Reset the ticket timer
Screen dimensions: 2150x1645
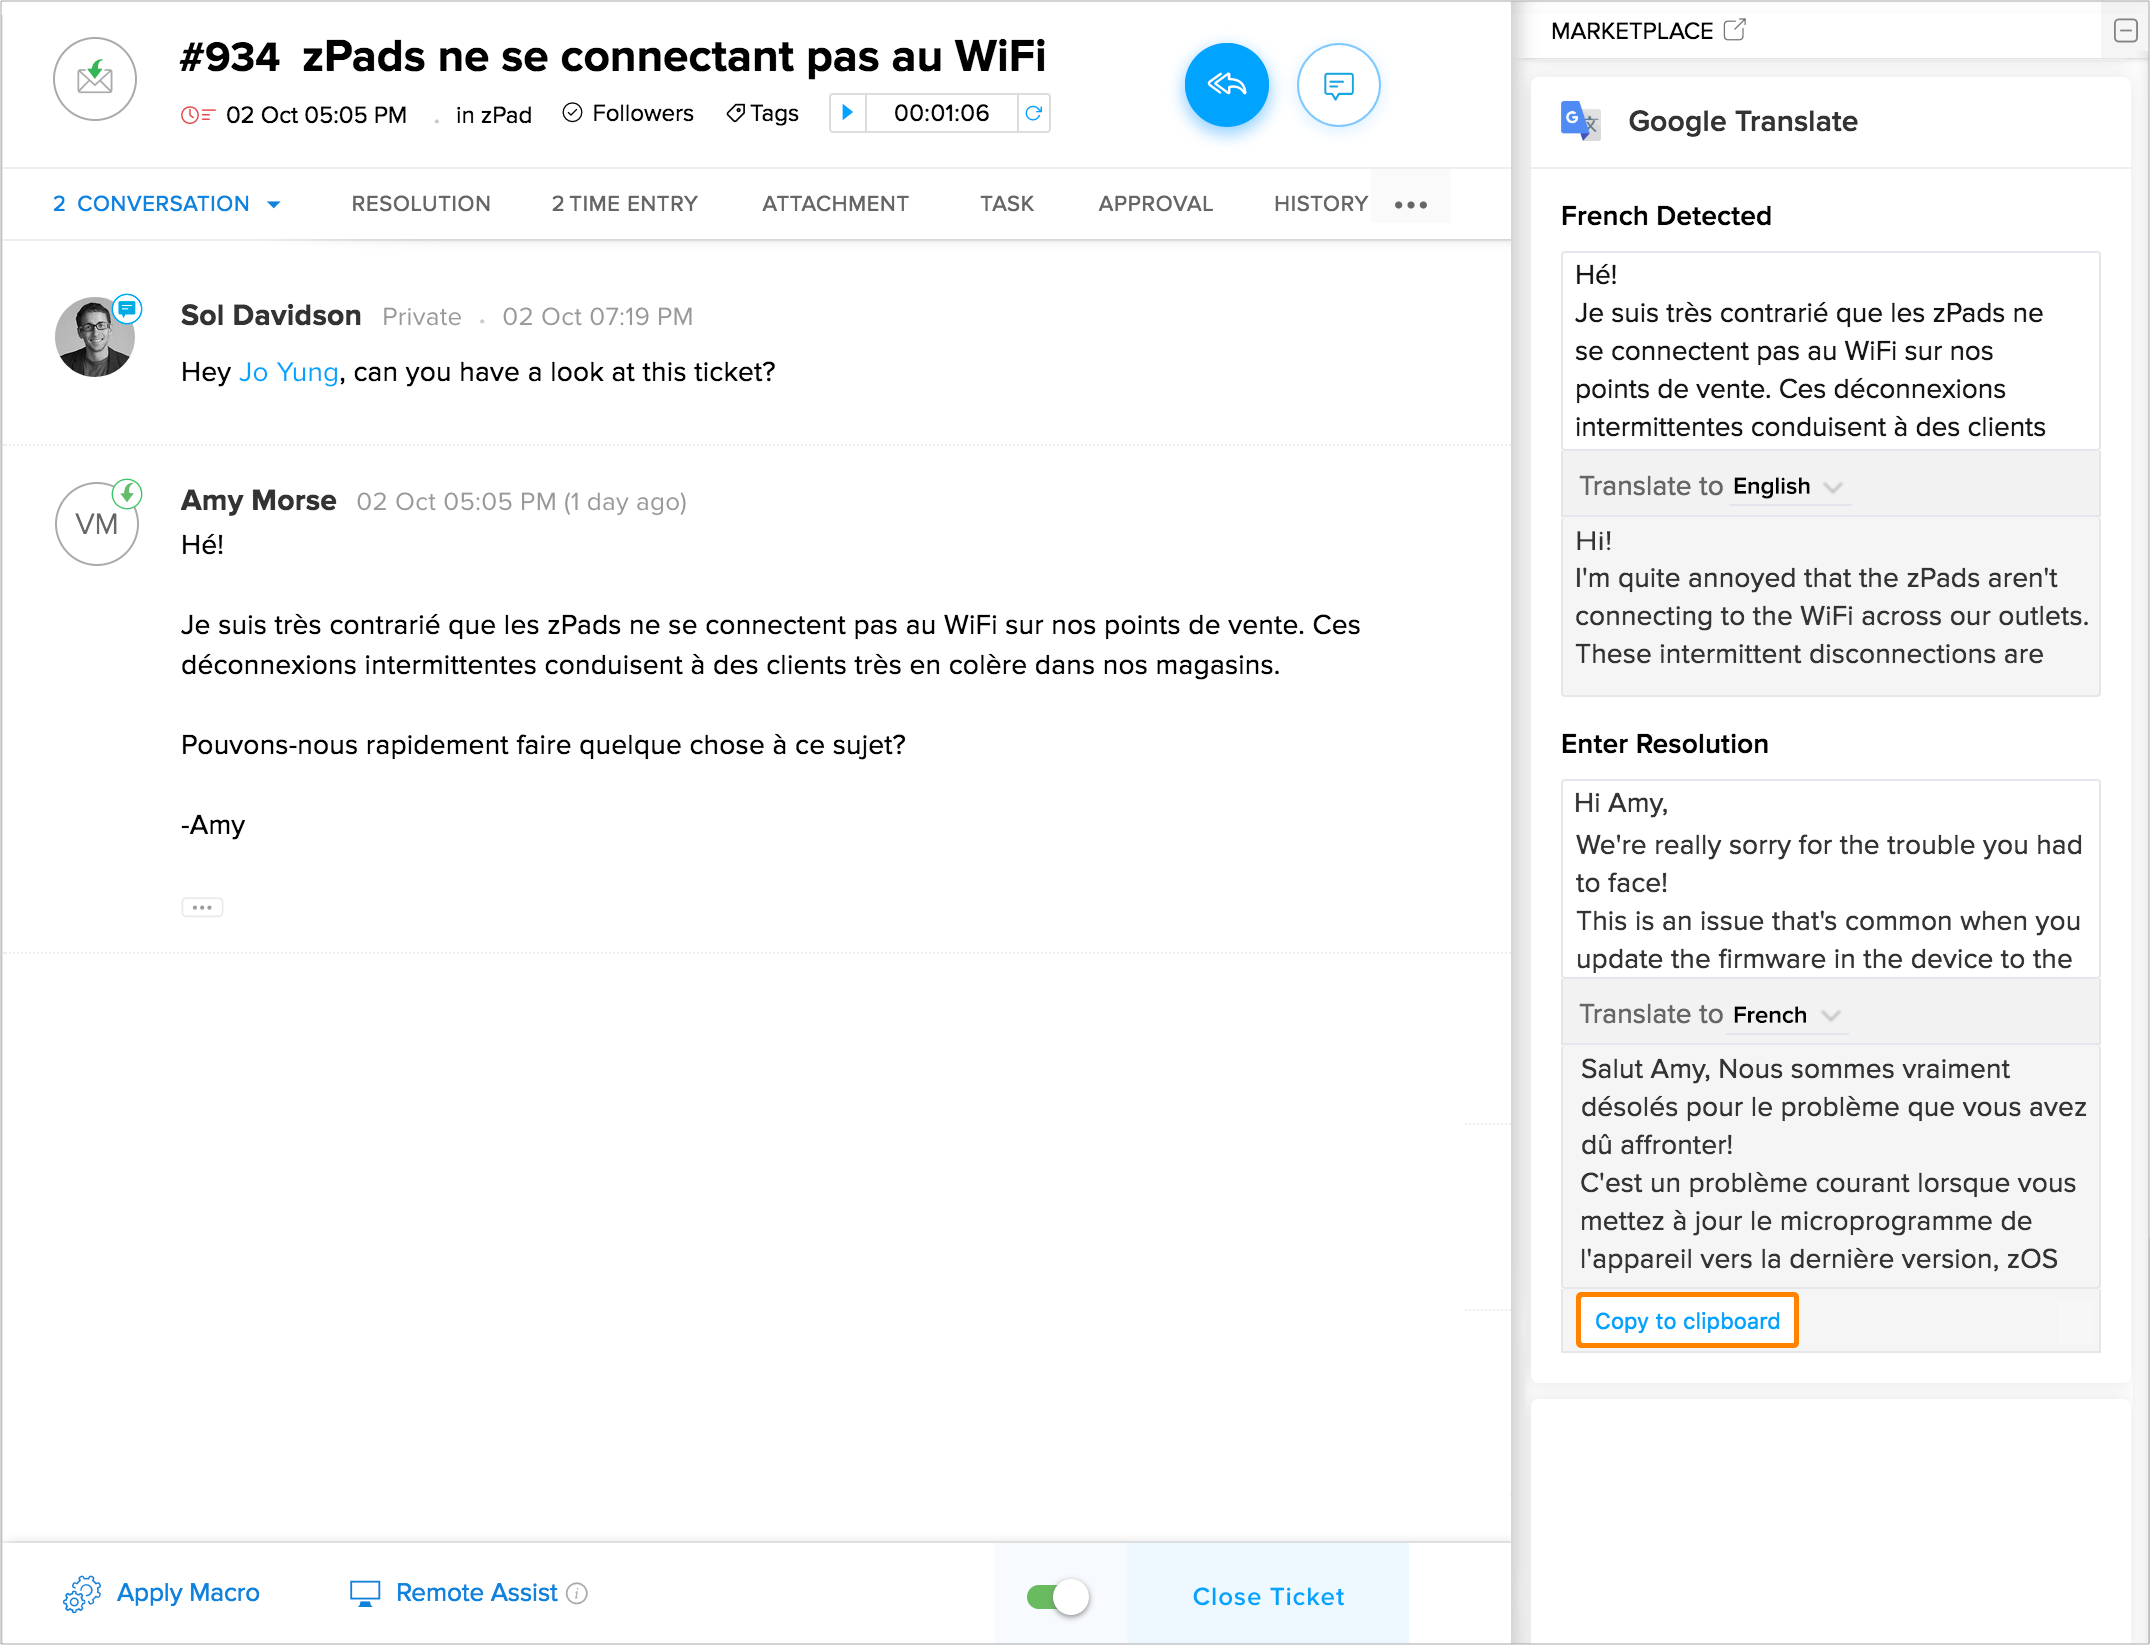1034,113
